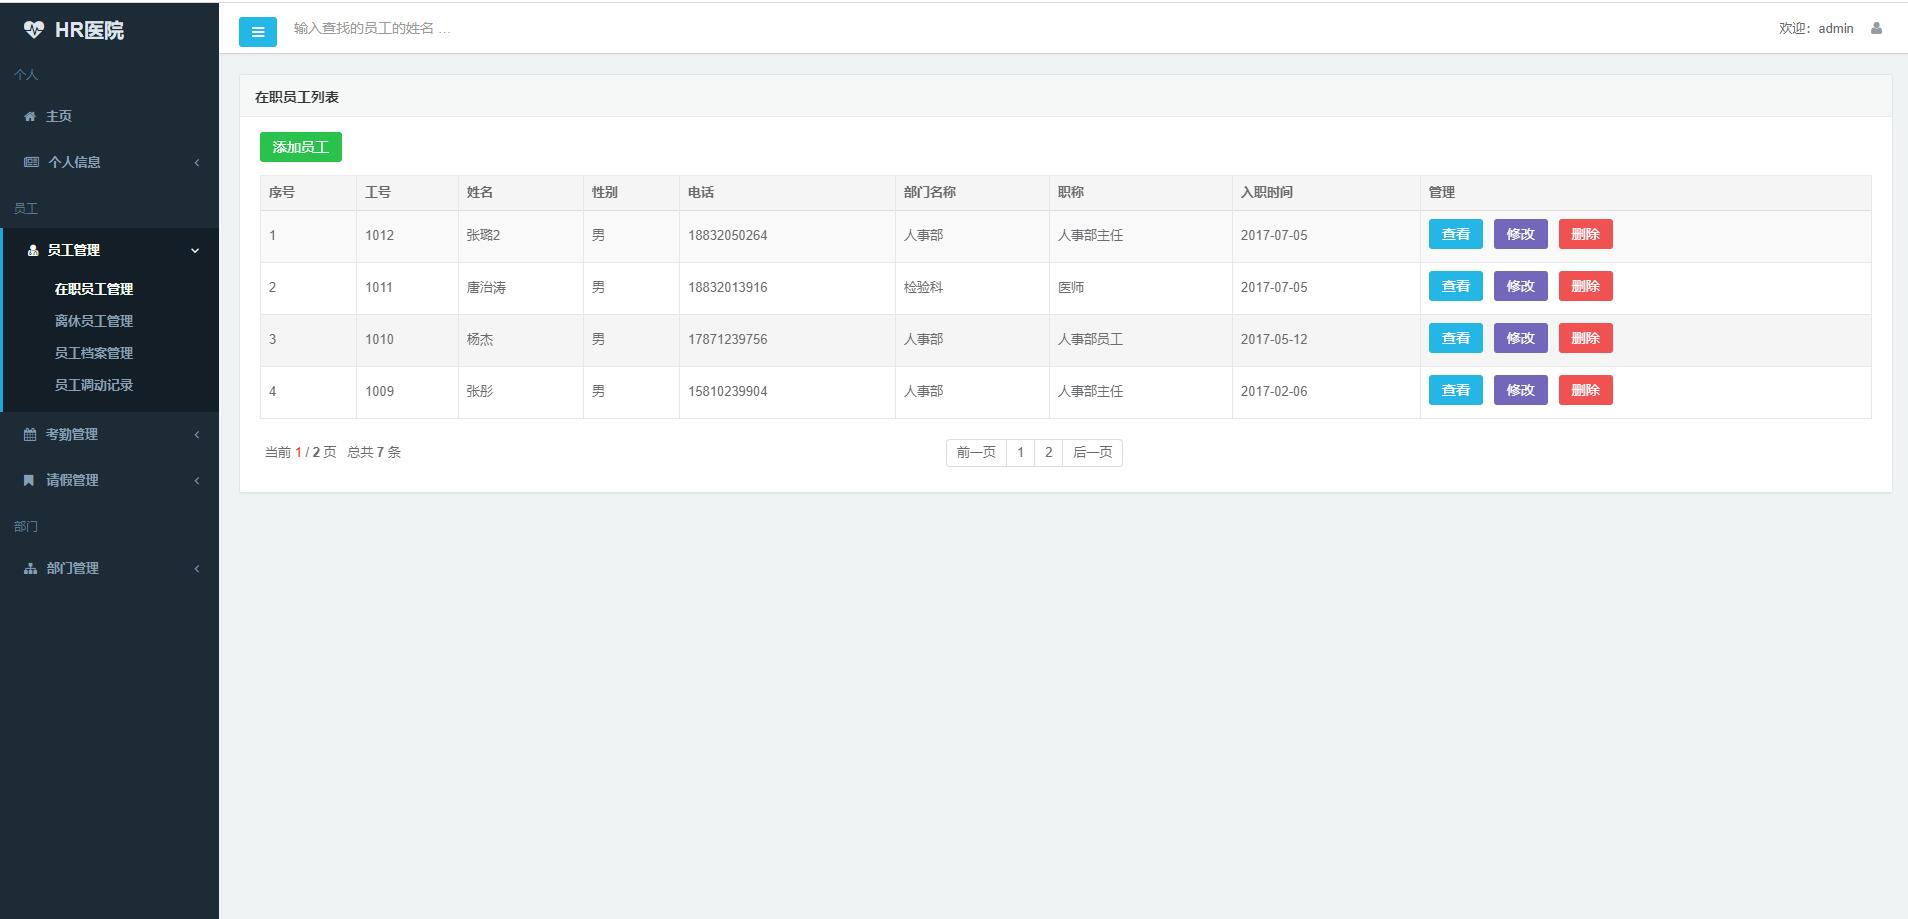Image resolution: width=1908 pixels, height=919 pixels.
Task: Select page 1 in pagination
Action: pos(1020,453)
